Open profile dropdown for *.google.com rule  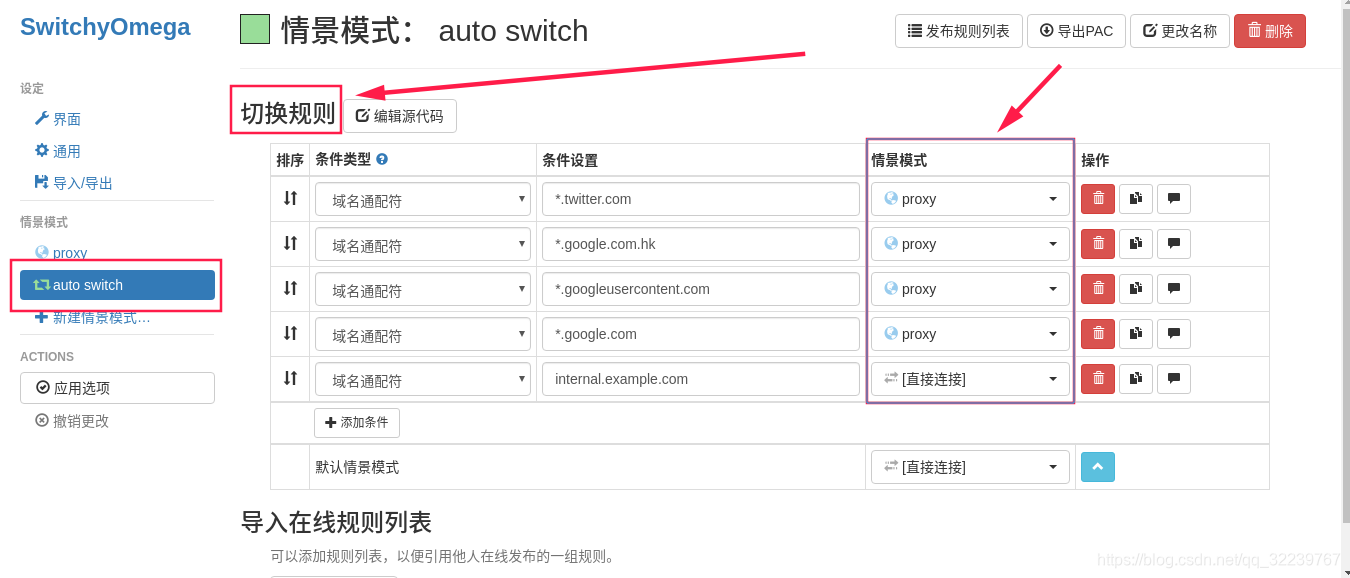point(970,334)
